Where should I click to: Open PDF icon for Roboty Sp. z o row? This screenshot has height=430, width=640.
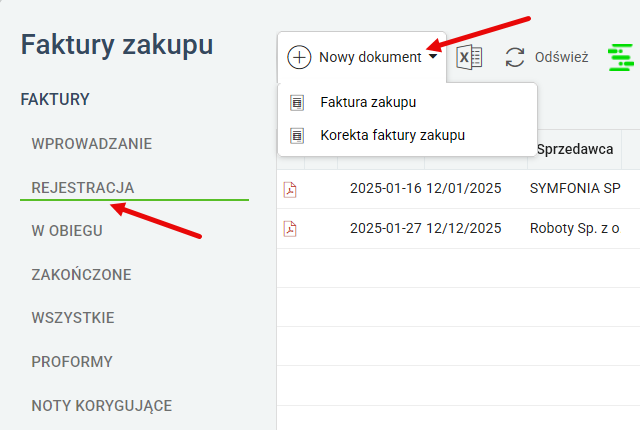pos(290,229)
